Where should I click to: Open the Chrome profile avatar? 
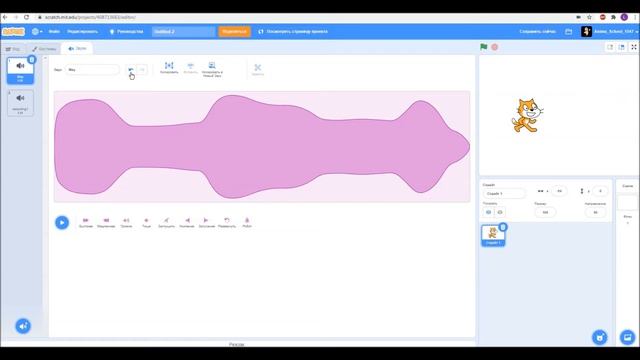pos(624,17)
